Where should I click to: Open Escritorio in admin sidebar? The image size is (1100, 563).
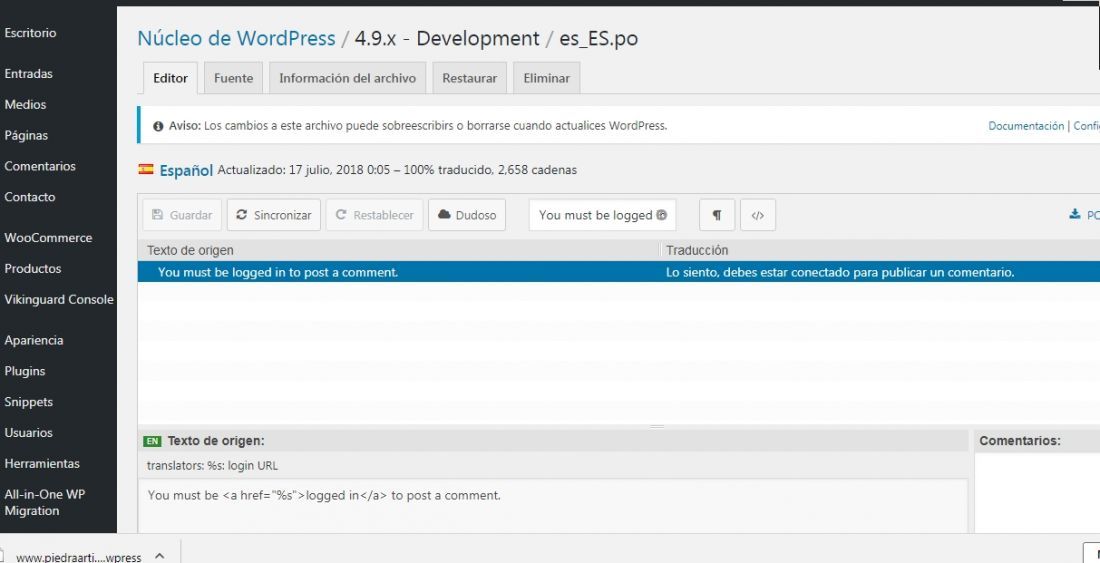(x=30, y=33)
